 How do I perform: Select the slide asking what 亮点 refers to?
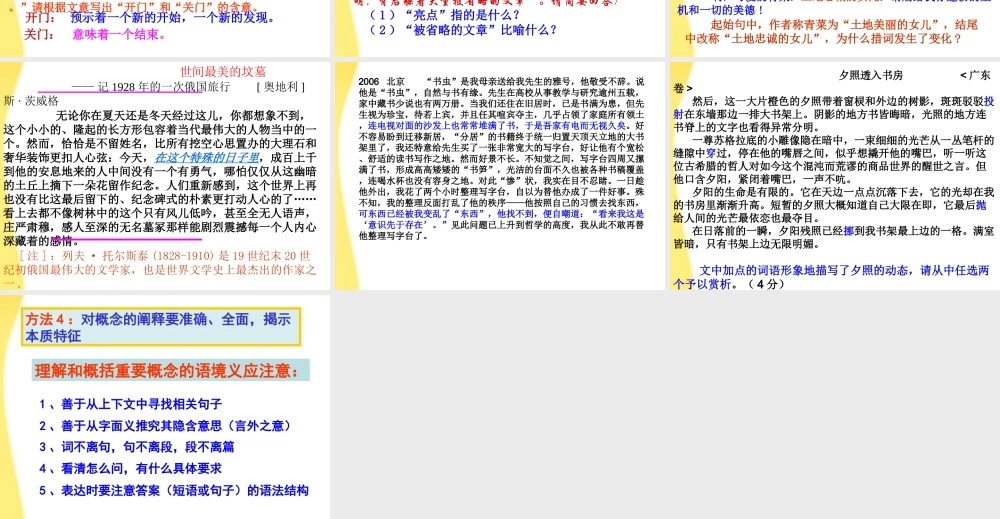(x=500, y=28)
